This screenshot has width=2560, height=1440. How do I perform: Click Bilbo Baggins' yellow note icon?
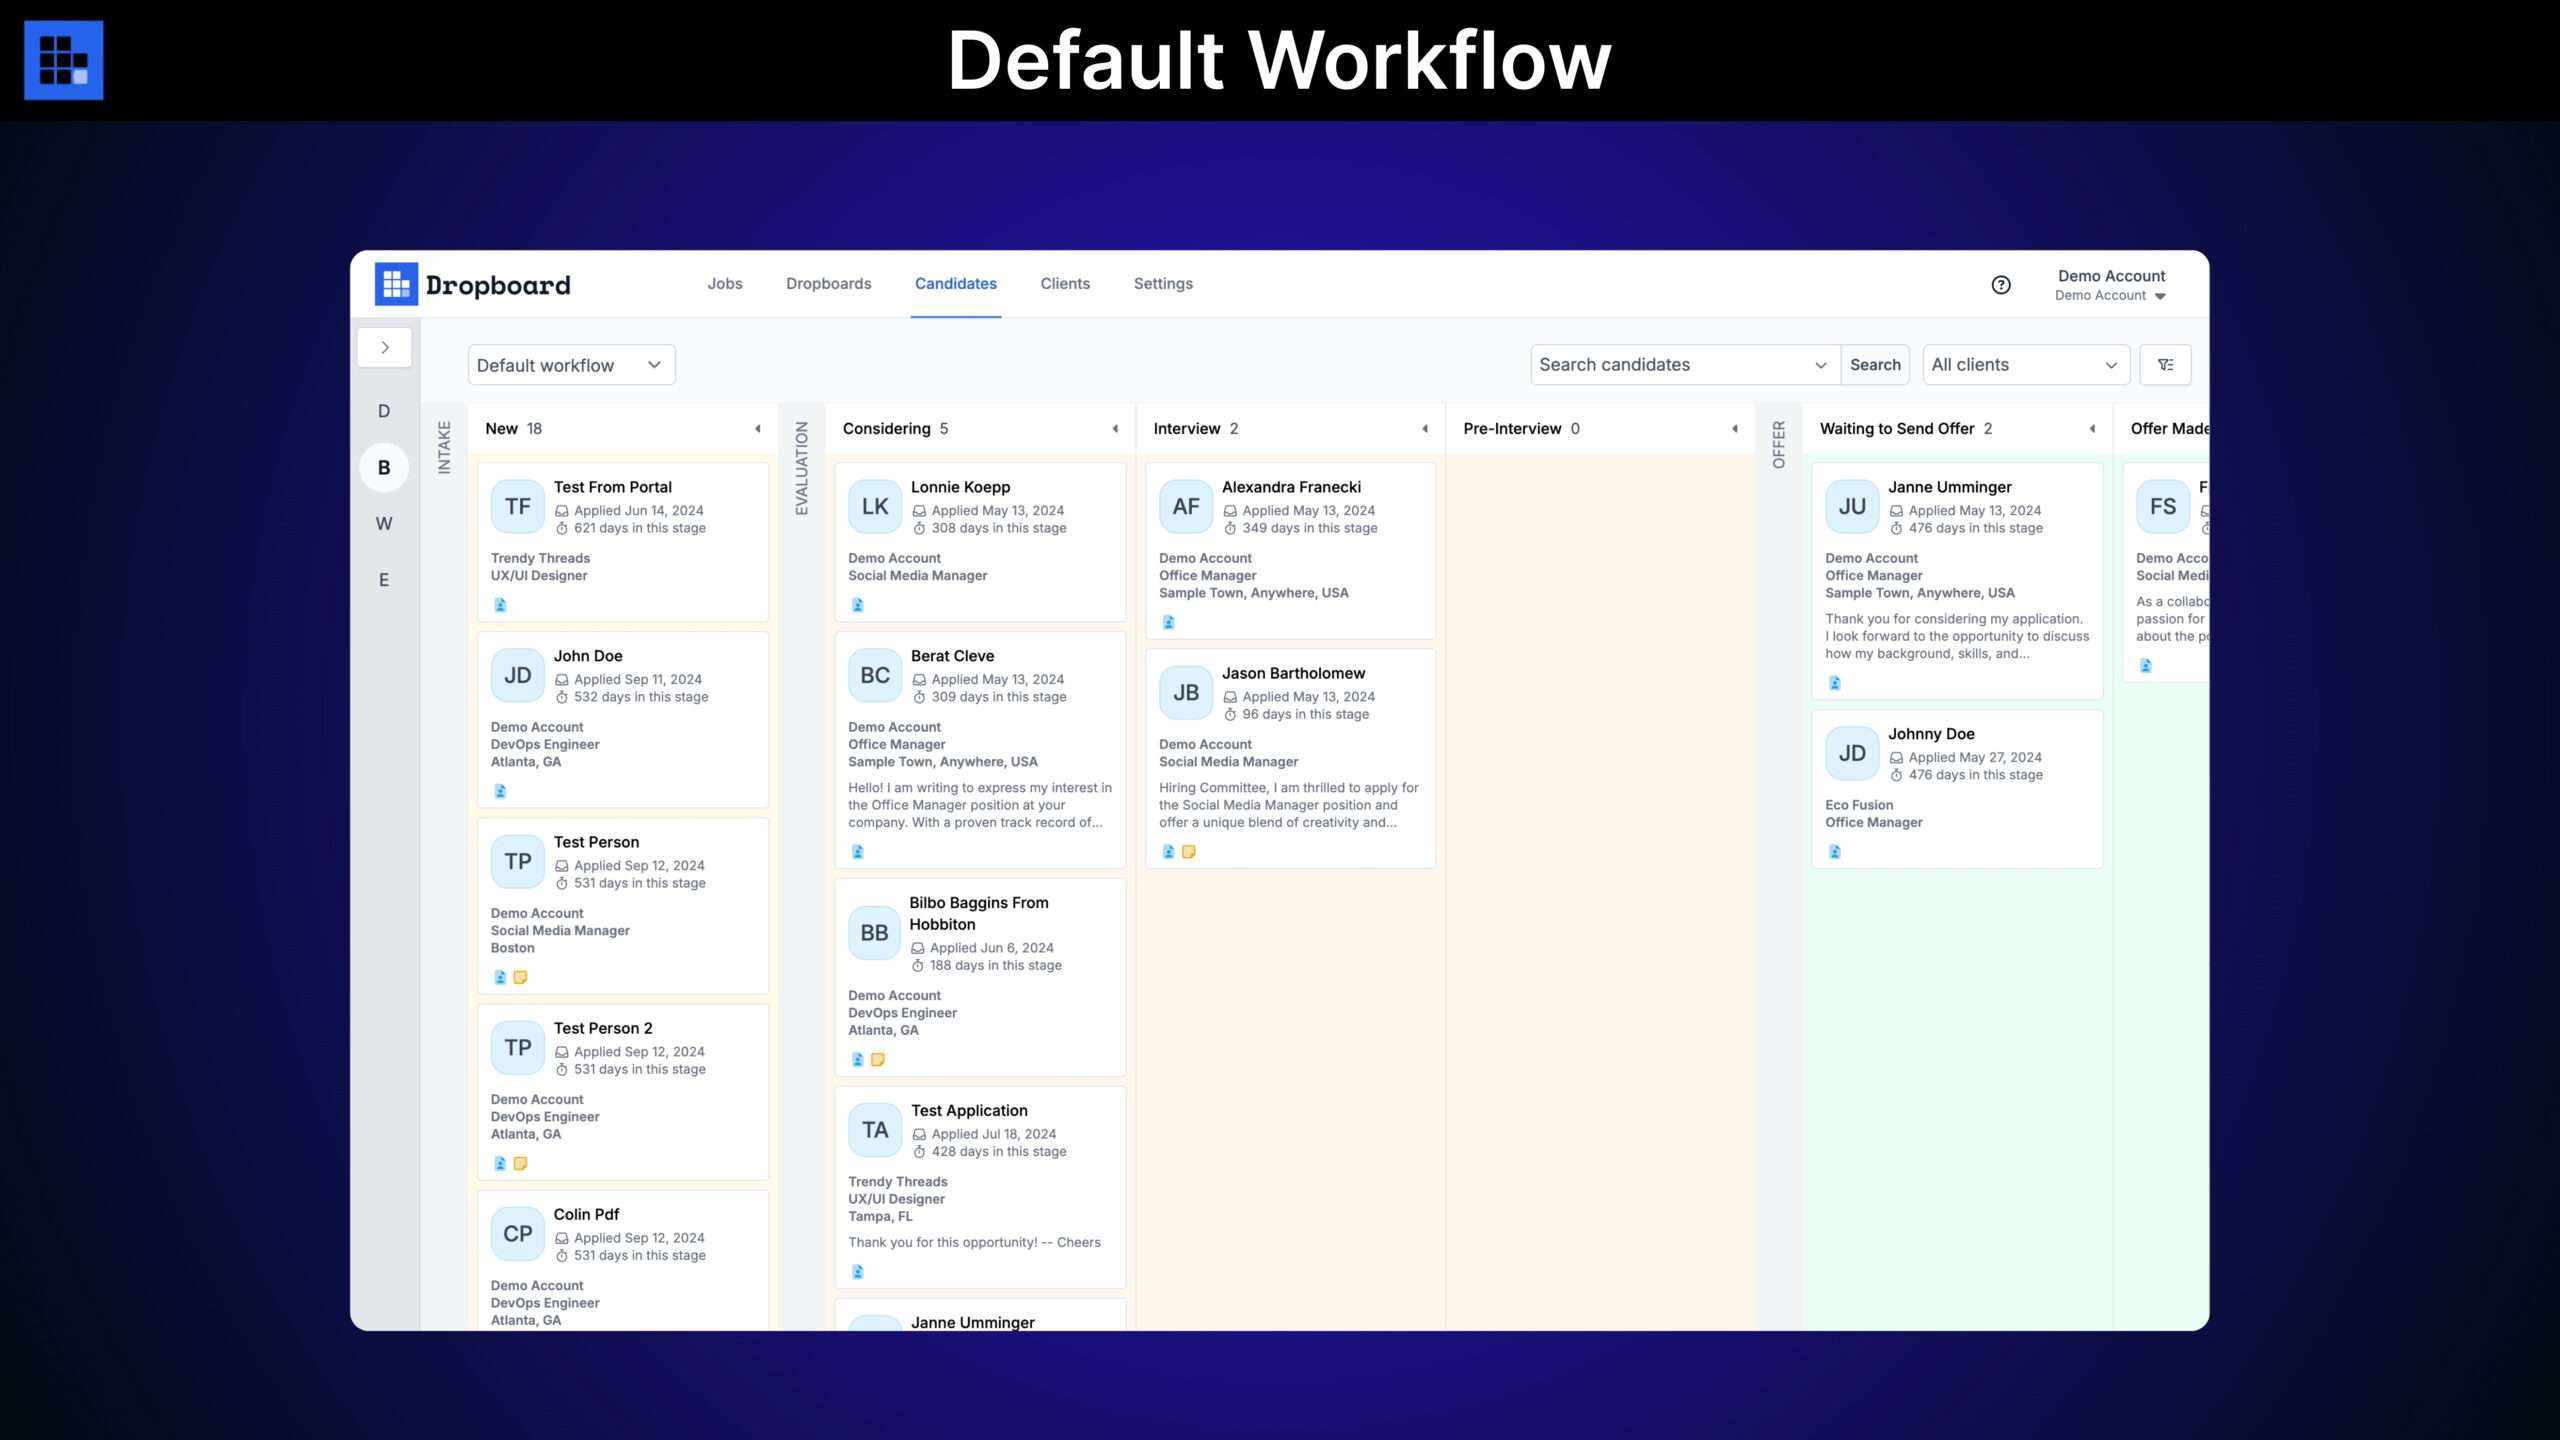click(877, 1060)
